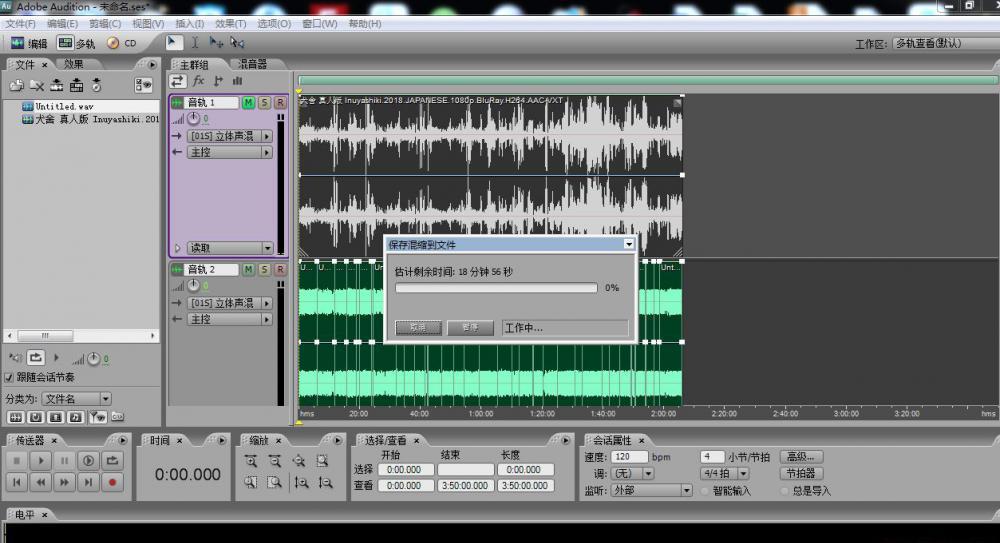The height and width of the screenshot is (543, 1000).
Task: Zoom out full both axes
Action: 298,461
